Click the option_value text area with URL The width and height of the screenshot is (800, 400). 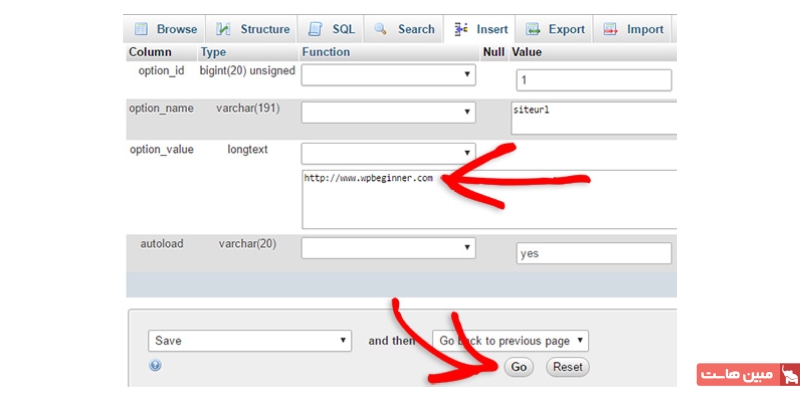tap(488, 198)
